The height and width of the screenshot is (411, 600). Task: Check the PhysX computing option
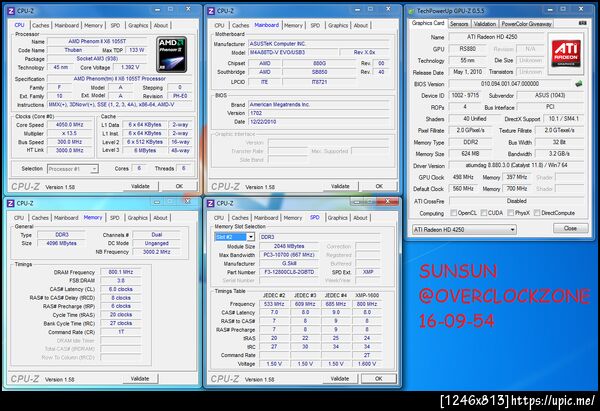coord(510,213)
